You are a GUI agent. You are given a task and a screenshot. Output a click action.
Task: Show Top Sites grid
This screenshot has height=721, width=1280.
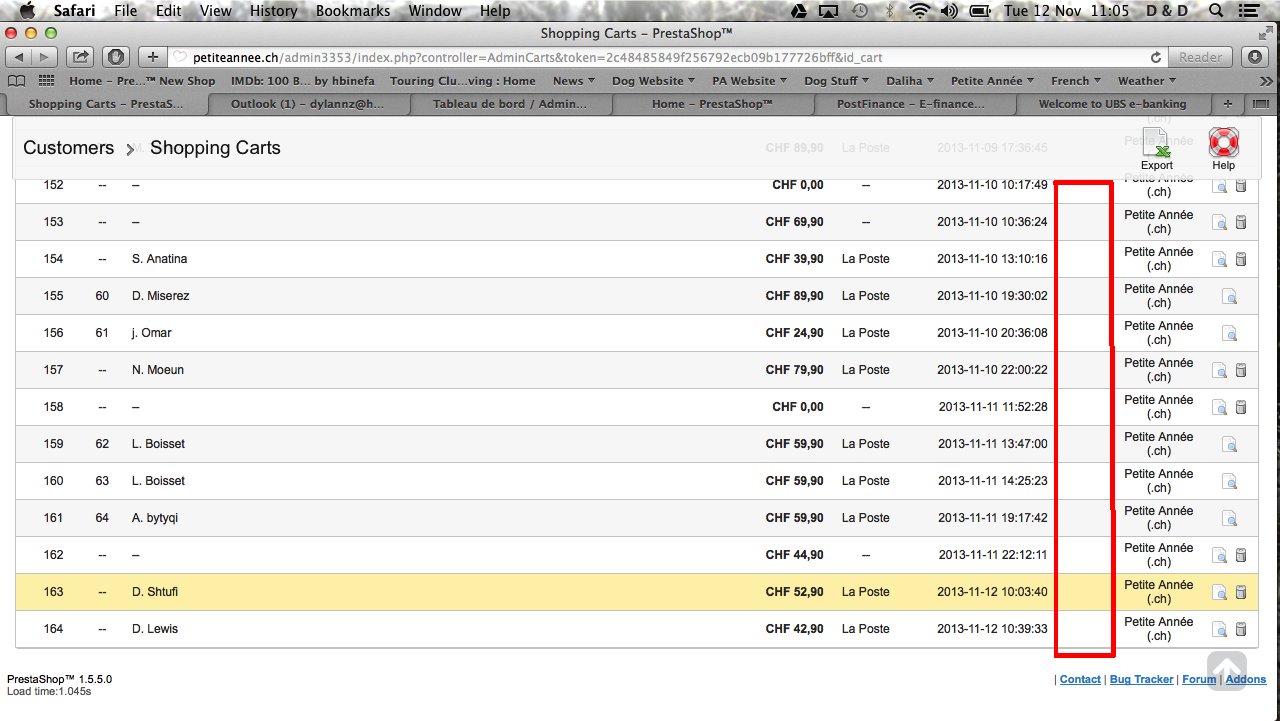point(47,81)
